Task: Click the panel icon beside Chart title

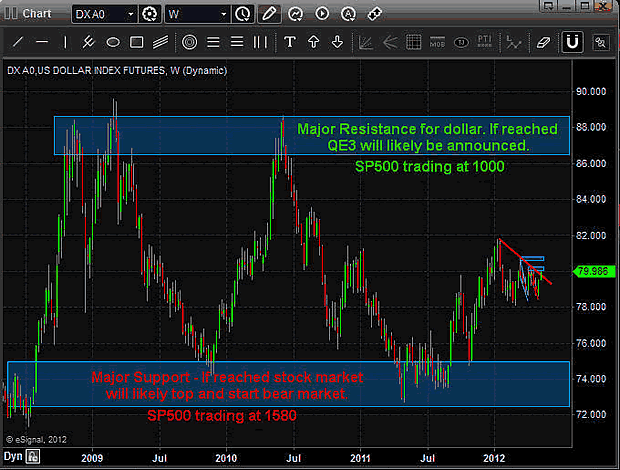Action: click(11, 14)
